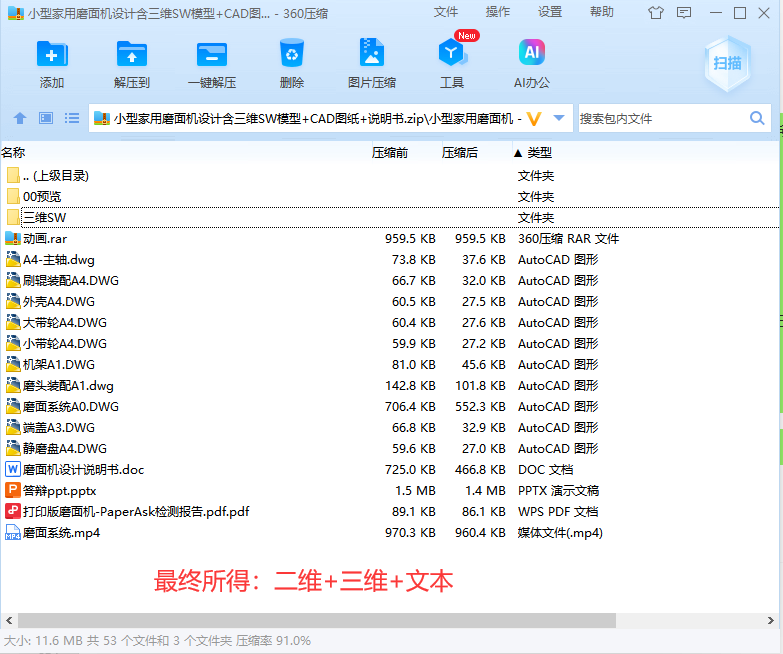The image size is (783, 654).
Task: Open the 设置 menu
Action: (550, 12)
